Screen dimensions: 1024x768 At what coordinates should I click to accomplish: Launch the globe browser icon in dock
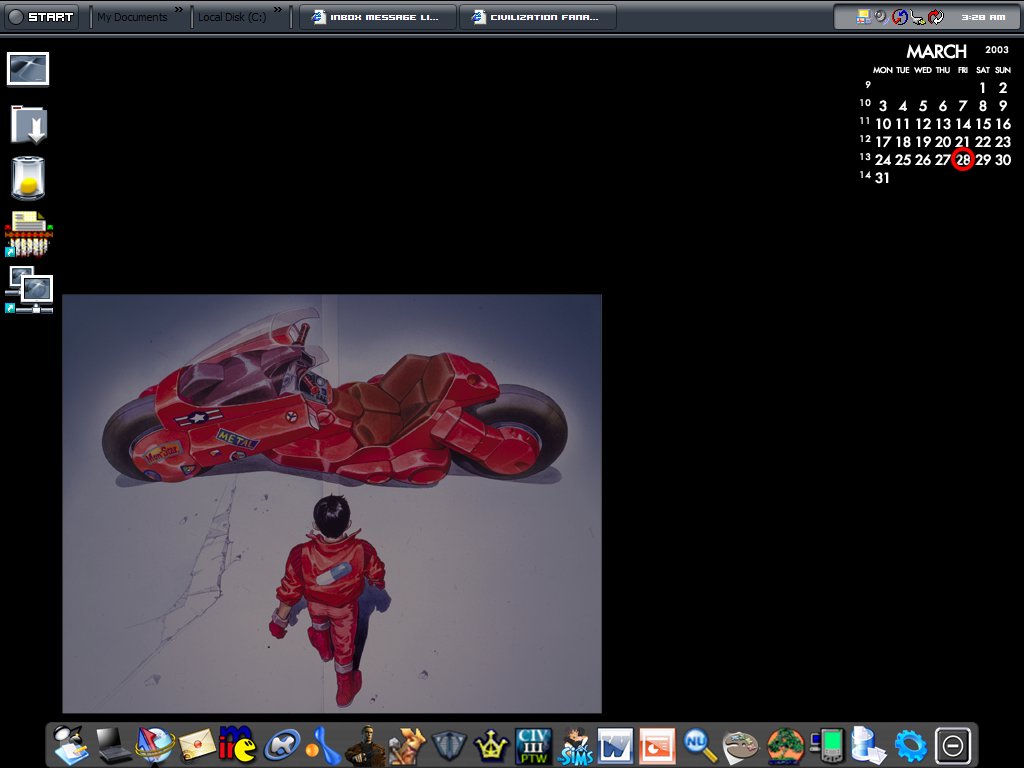click(155, 745)
